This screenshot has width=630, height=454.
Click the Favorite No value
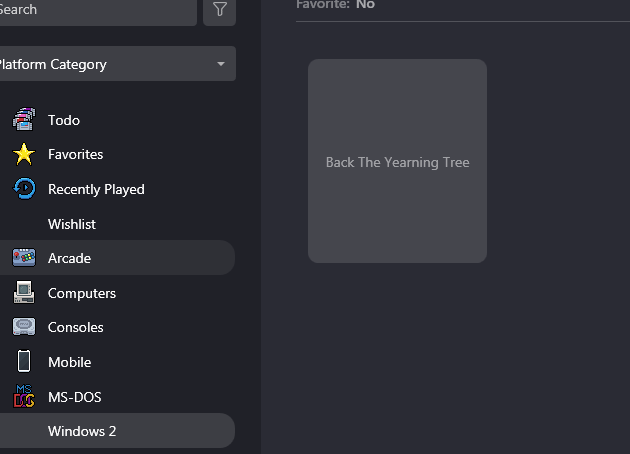(365, 5)
